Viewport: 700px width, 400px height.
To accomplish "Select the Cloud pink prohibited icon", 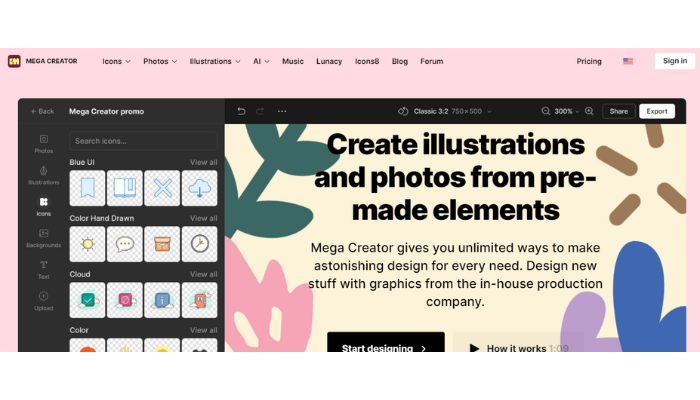I will click(x=125, y=300).
